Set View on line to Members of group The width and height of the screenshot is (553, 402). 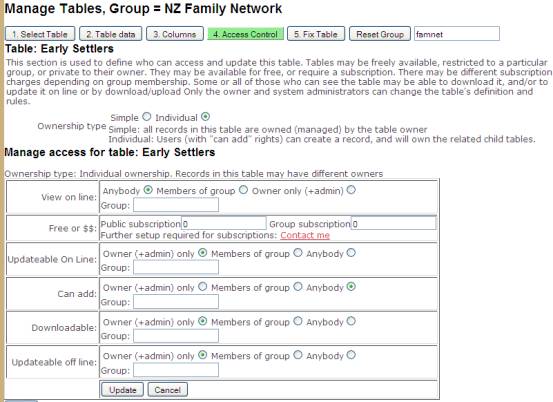click(243, 190)
